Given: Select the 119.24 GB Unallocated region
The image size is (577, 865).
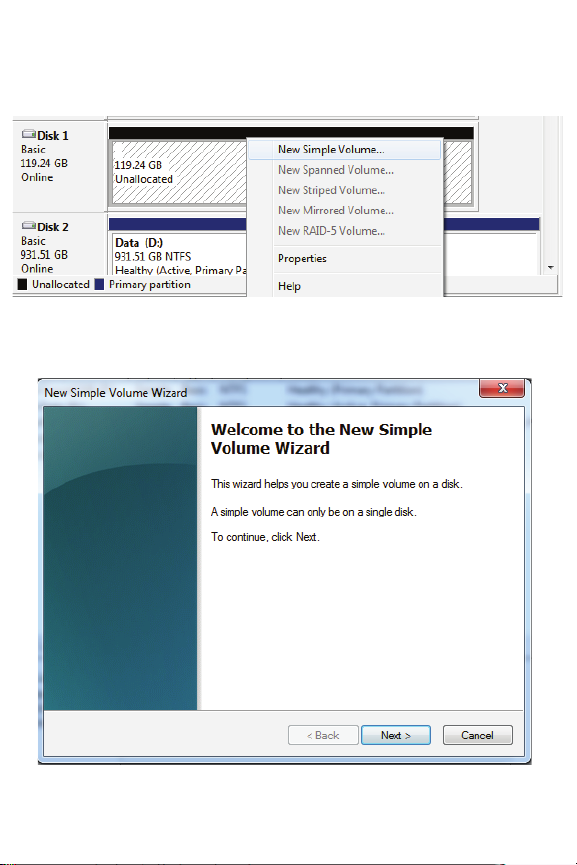Looking at the screenshot, I should [179, 172].
